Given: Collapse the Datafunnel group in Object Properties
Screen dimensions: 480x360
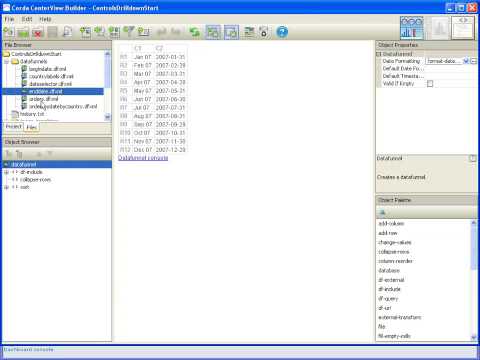Looking at the screenshot, I should [379, 54].
